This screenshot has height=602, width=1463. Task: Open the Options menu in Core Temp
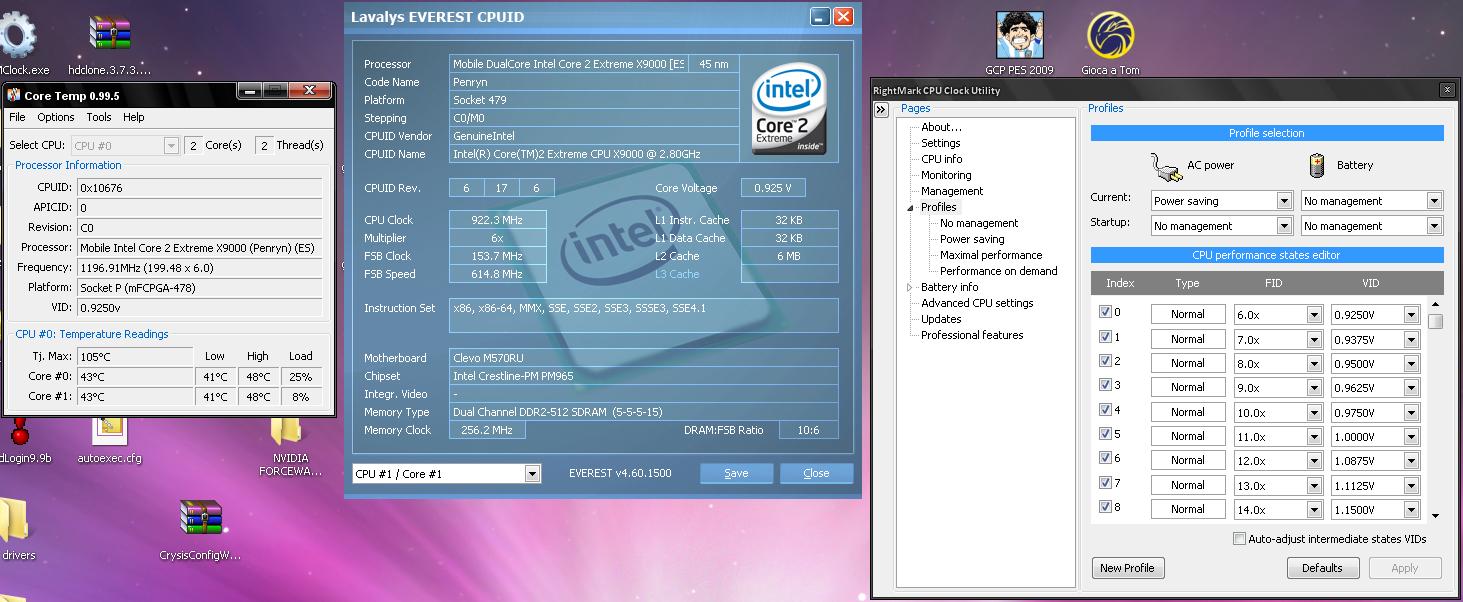pyautogui.click(x=56, y=117)
